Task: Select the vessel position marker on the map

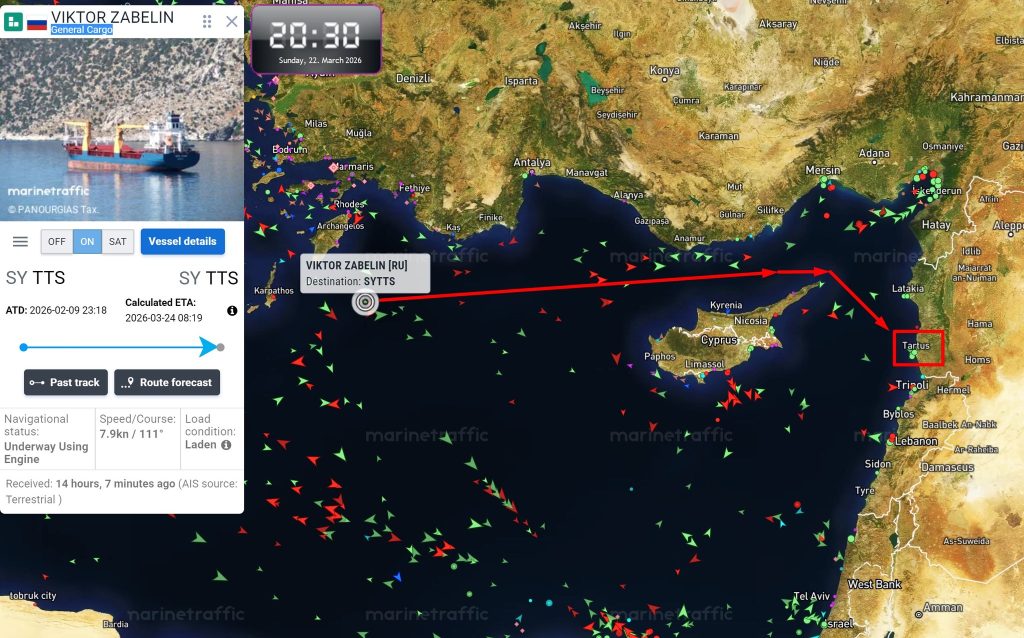Action: tap(365, 302)
